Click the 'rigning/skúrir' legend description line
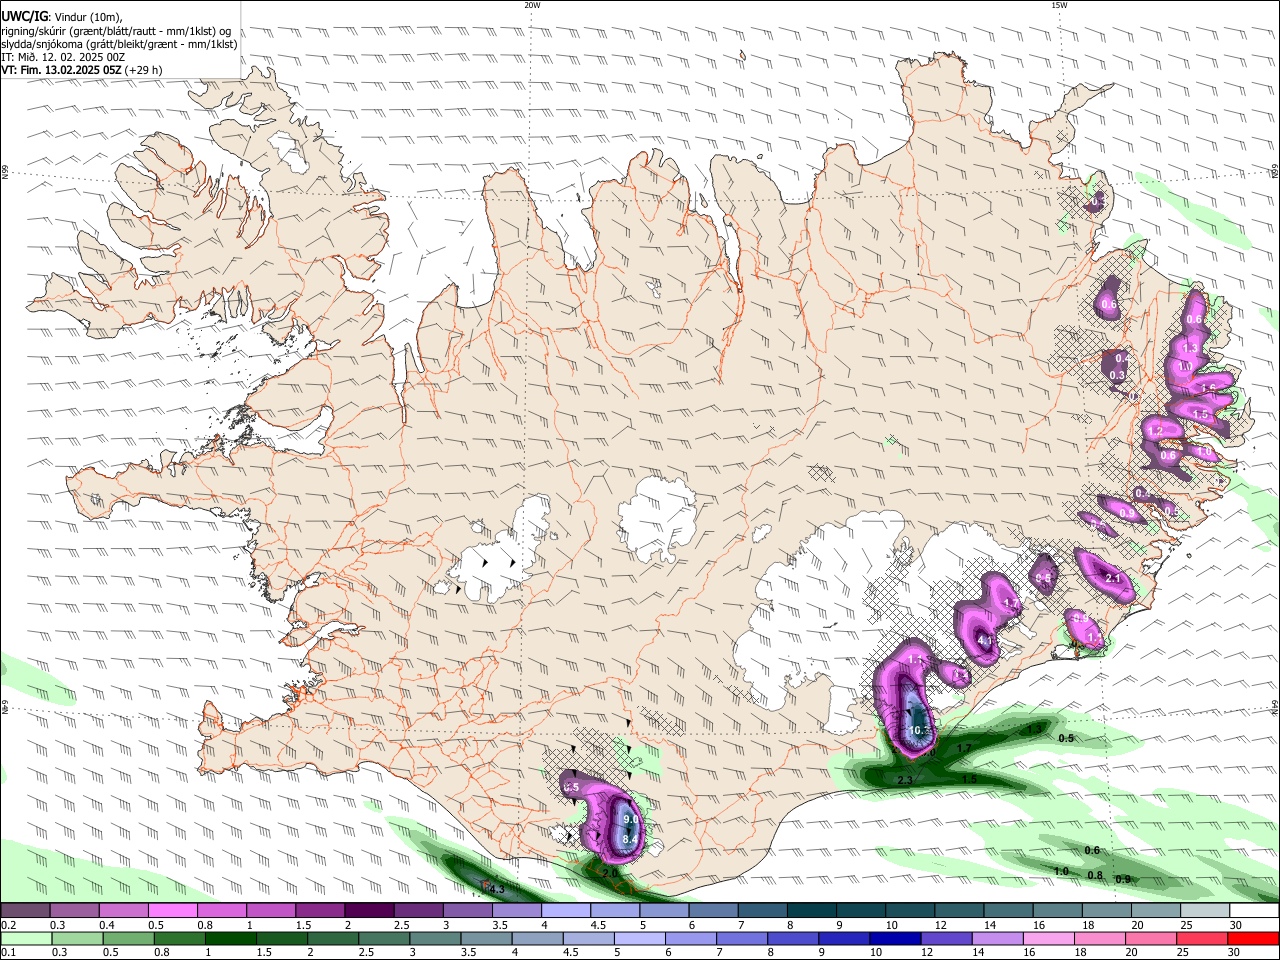Image resolution: width=1280 pixels, height=960 pixels. 116,30
